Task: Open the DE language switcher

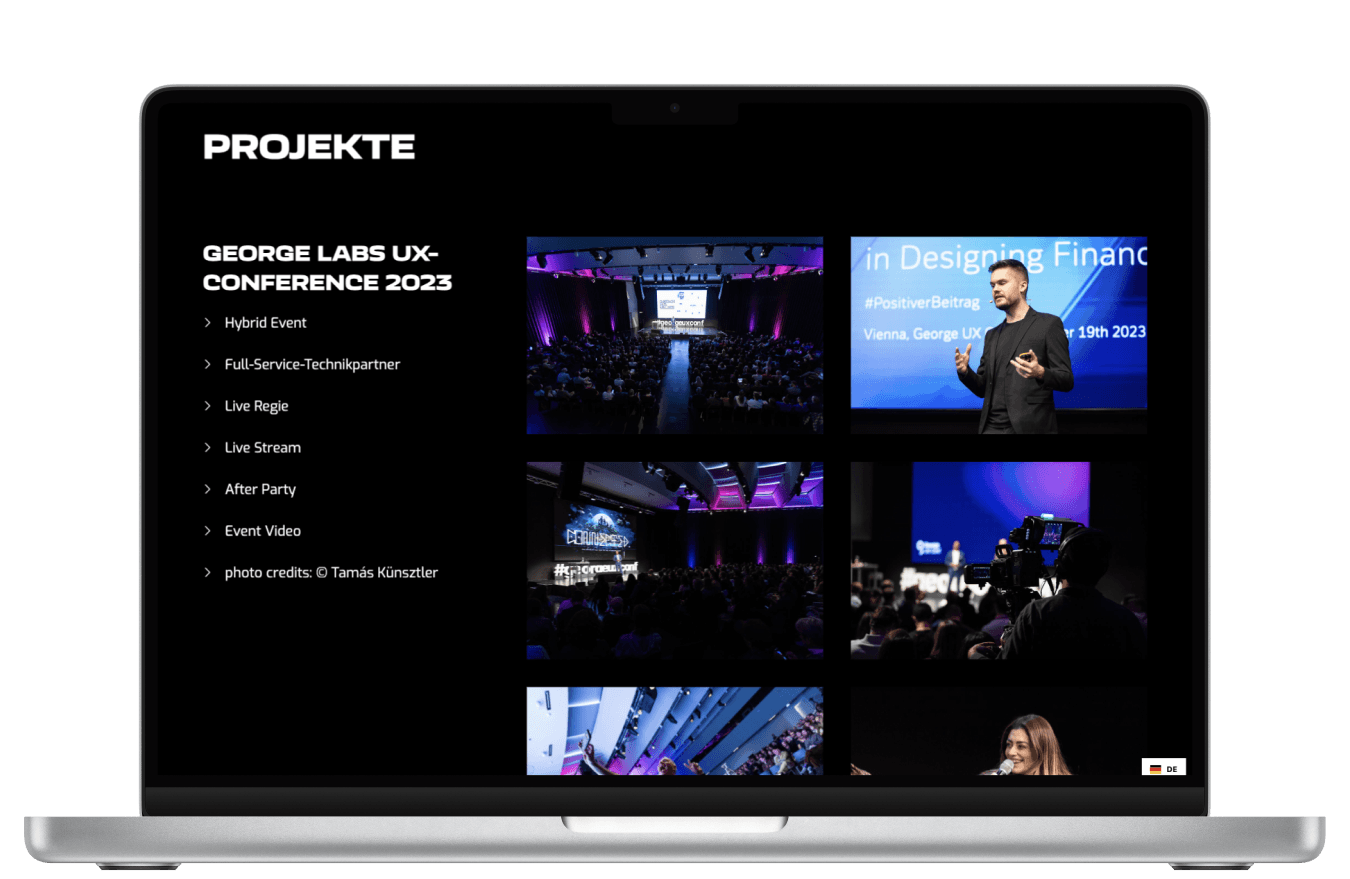Action: point(1164,768)
